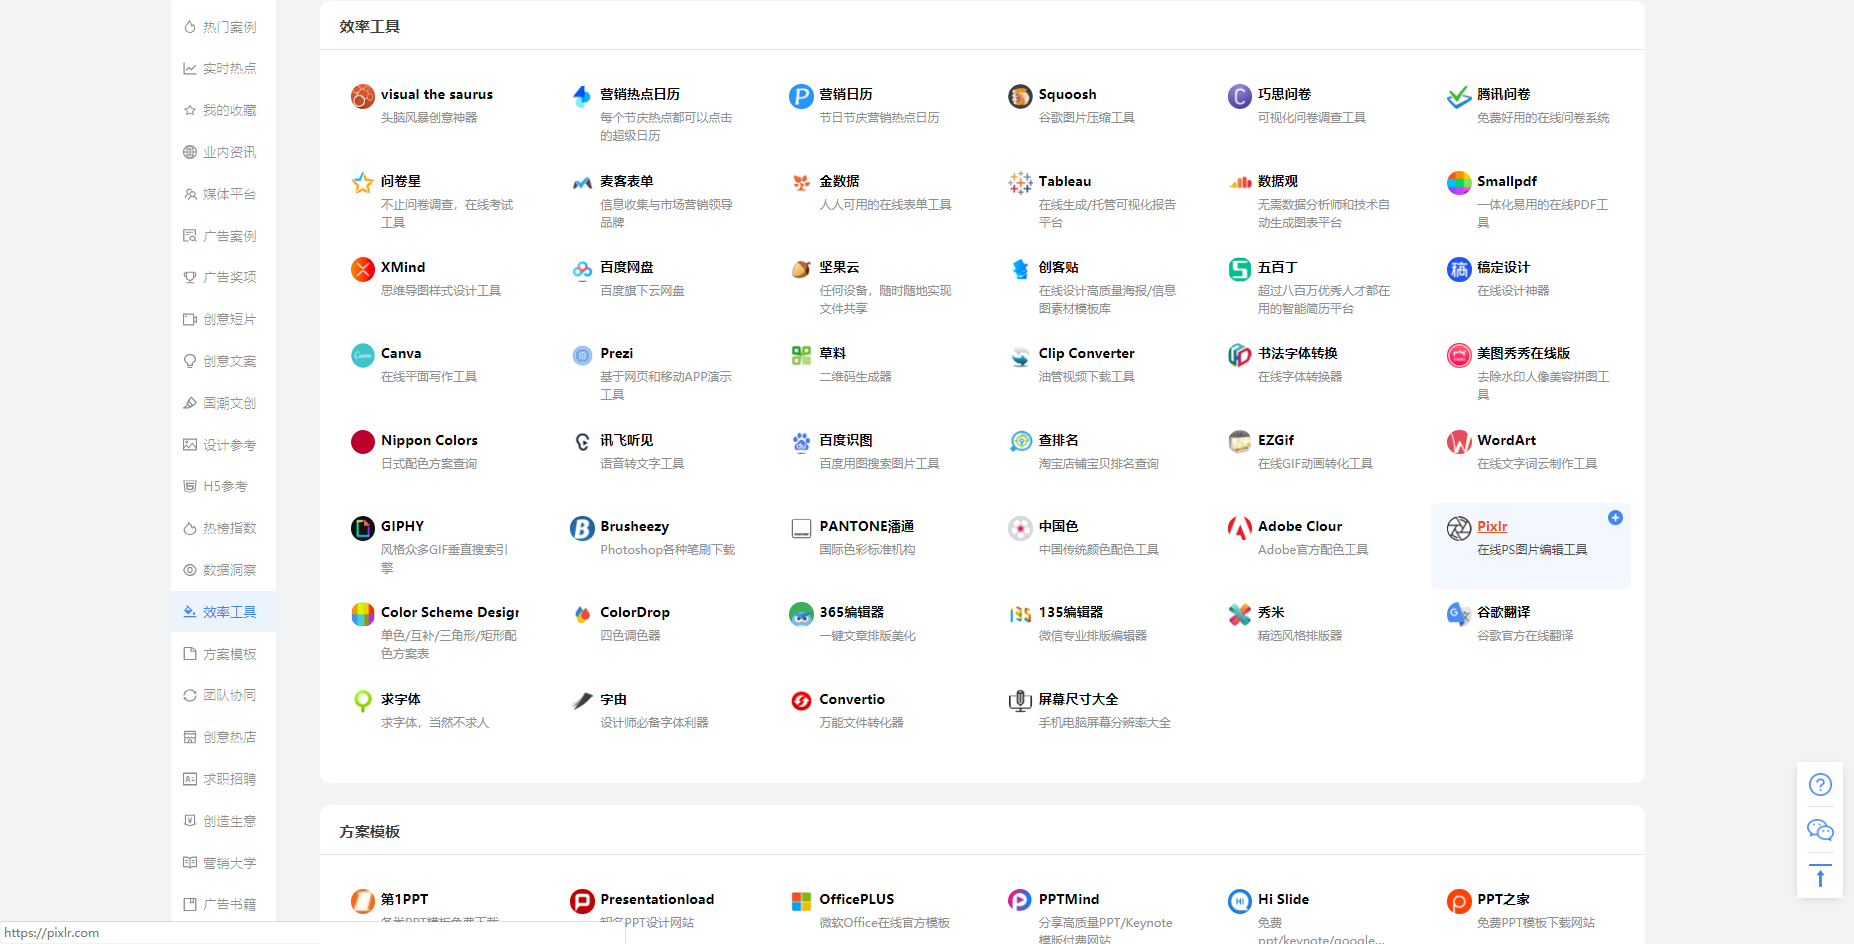Image resolution: width=1854 pixels, height=944 pixels.
Task: Click the PPT之家 link
Action: [1504, 899]
